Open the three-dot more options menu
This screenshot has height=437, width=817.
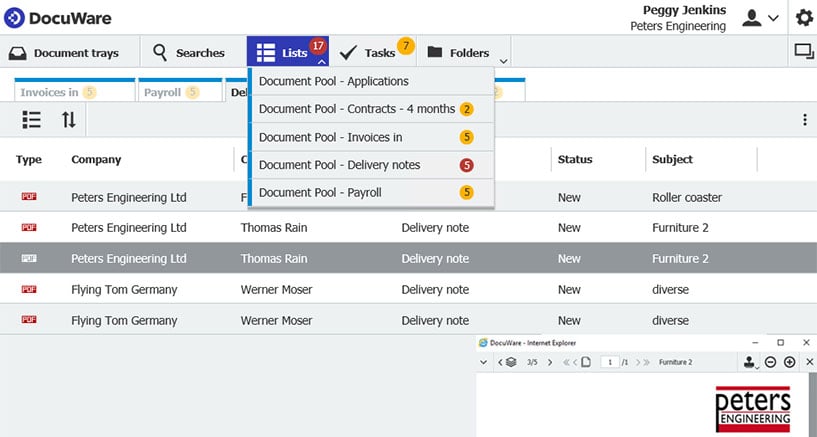click(x=805, y=120)
